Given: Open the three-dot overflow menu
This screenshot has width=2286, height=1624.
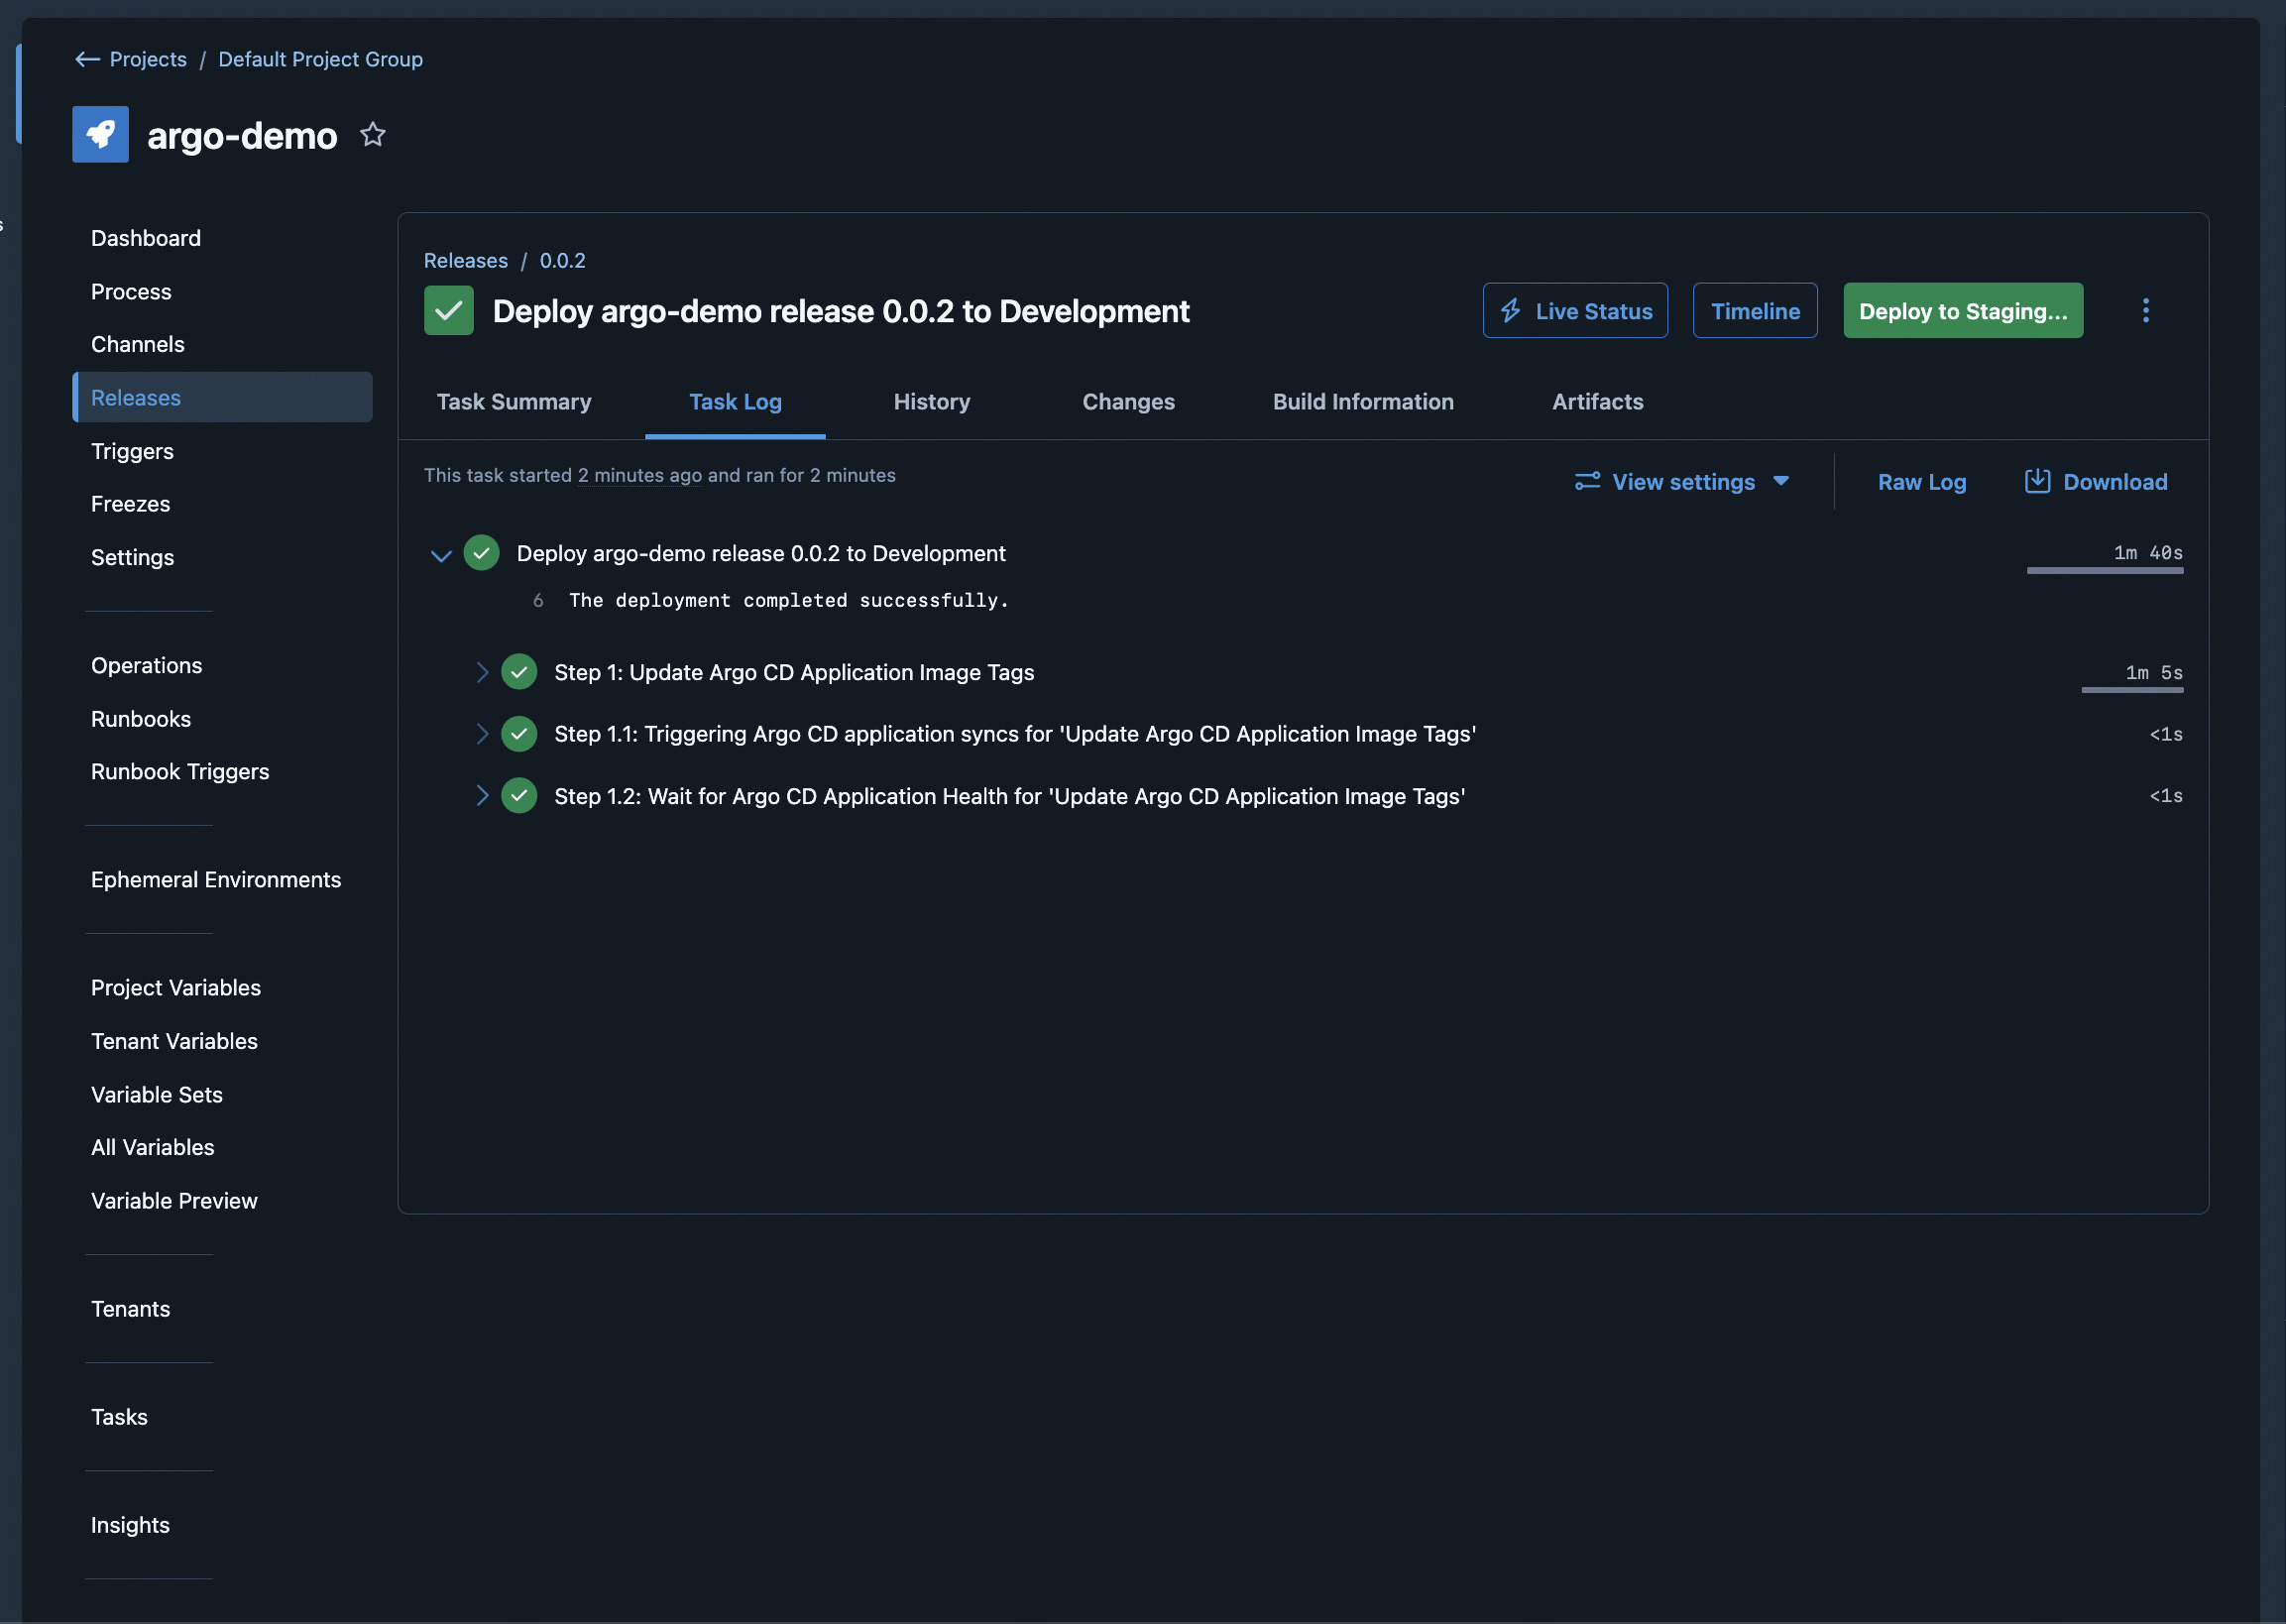Looking at the screenshot, I should tap(2145, 311).
